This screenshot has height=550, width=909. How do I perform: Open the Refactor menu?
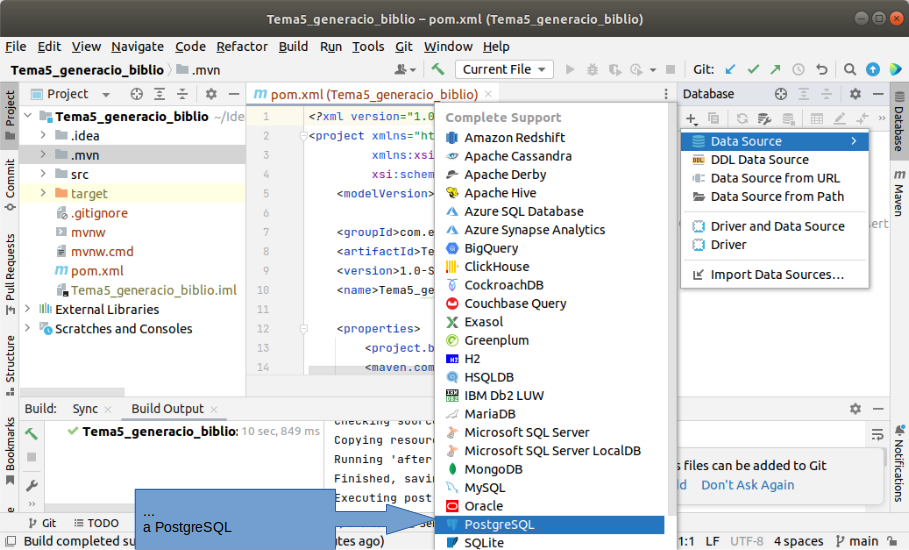click(x=242, y=46)
